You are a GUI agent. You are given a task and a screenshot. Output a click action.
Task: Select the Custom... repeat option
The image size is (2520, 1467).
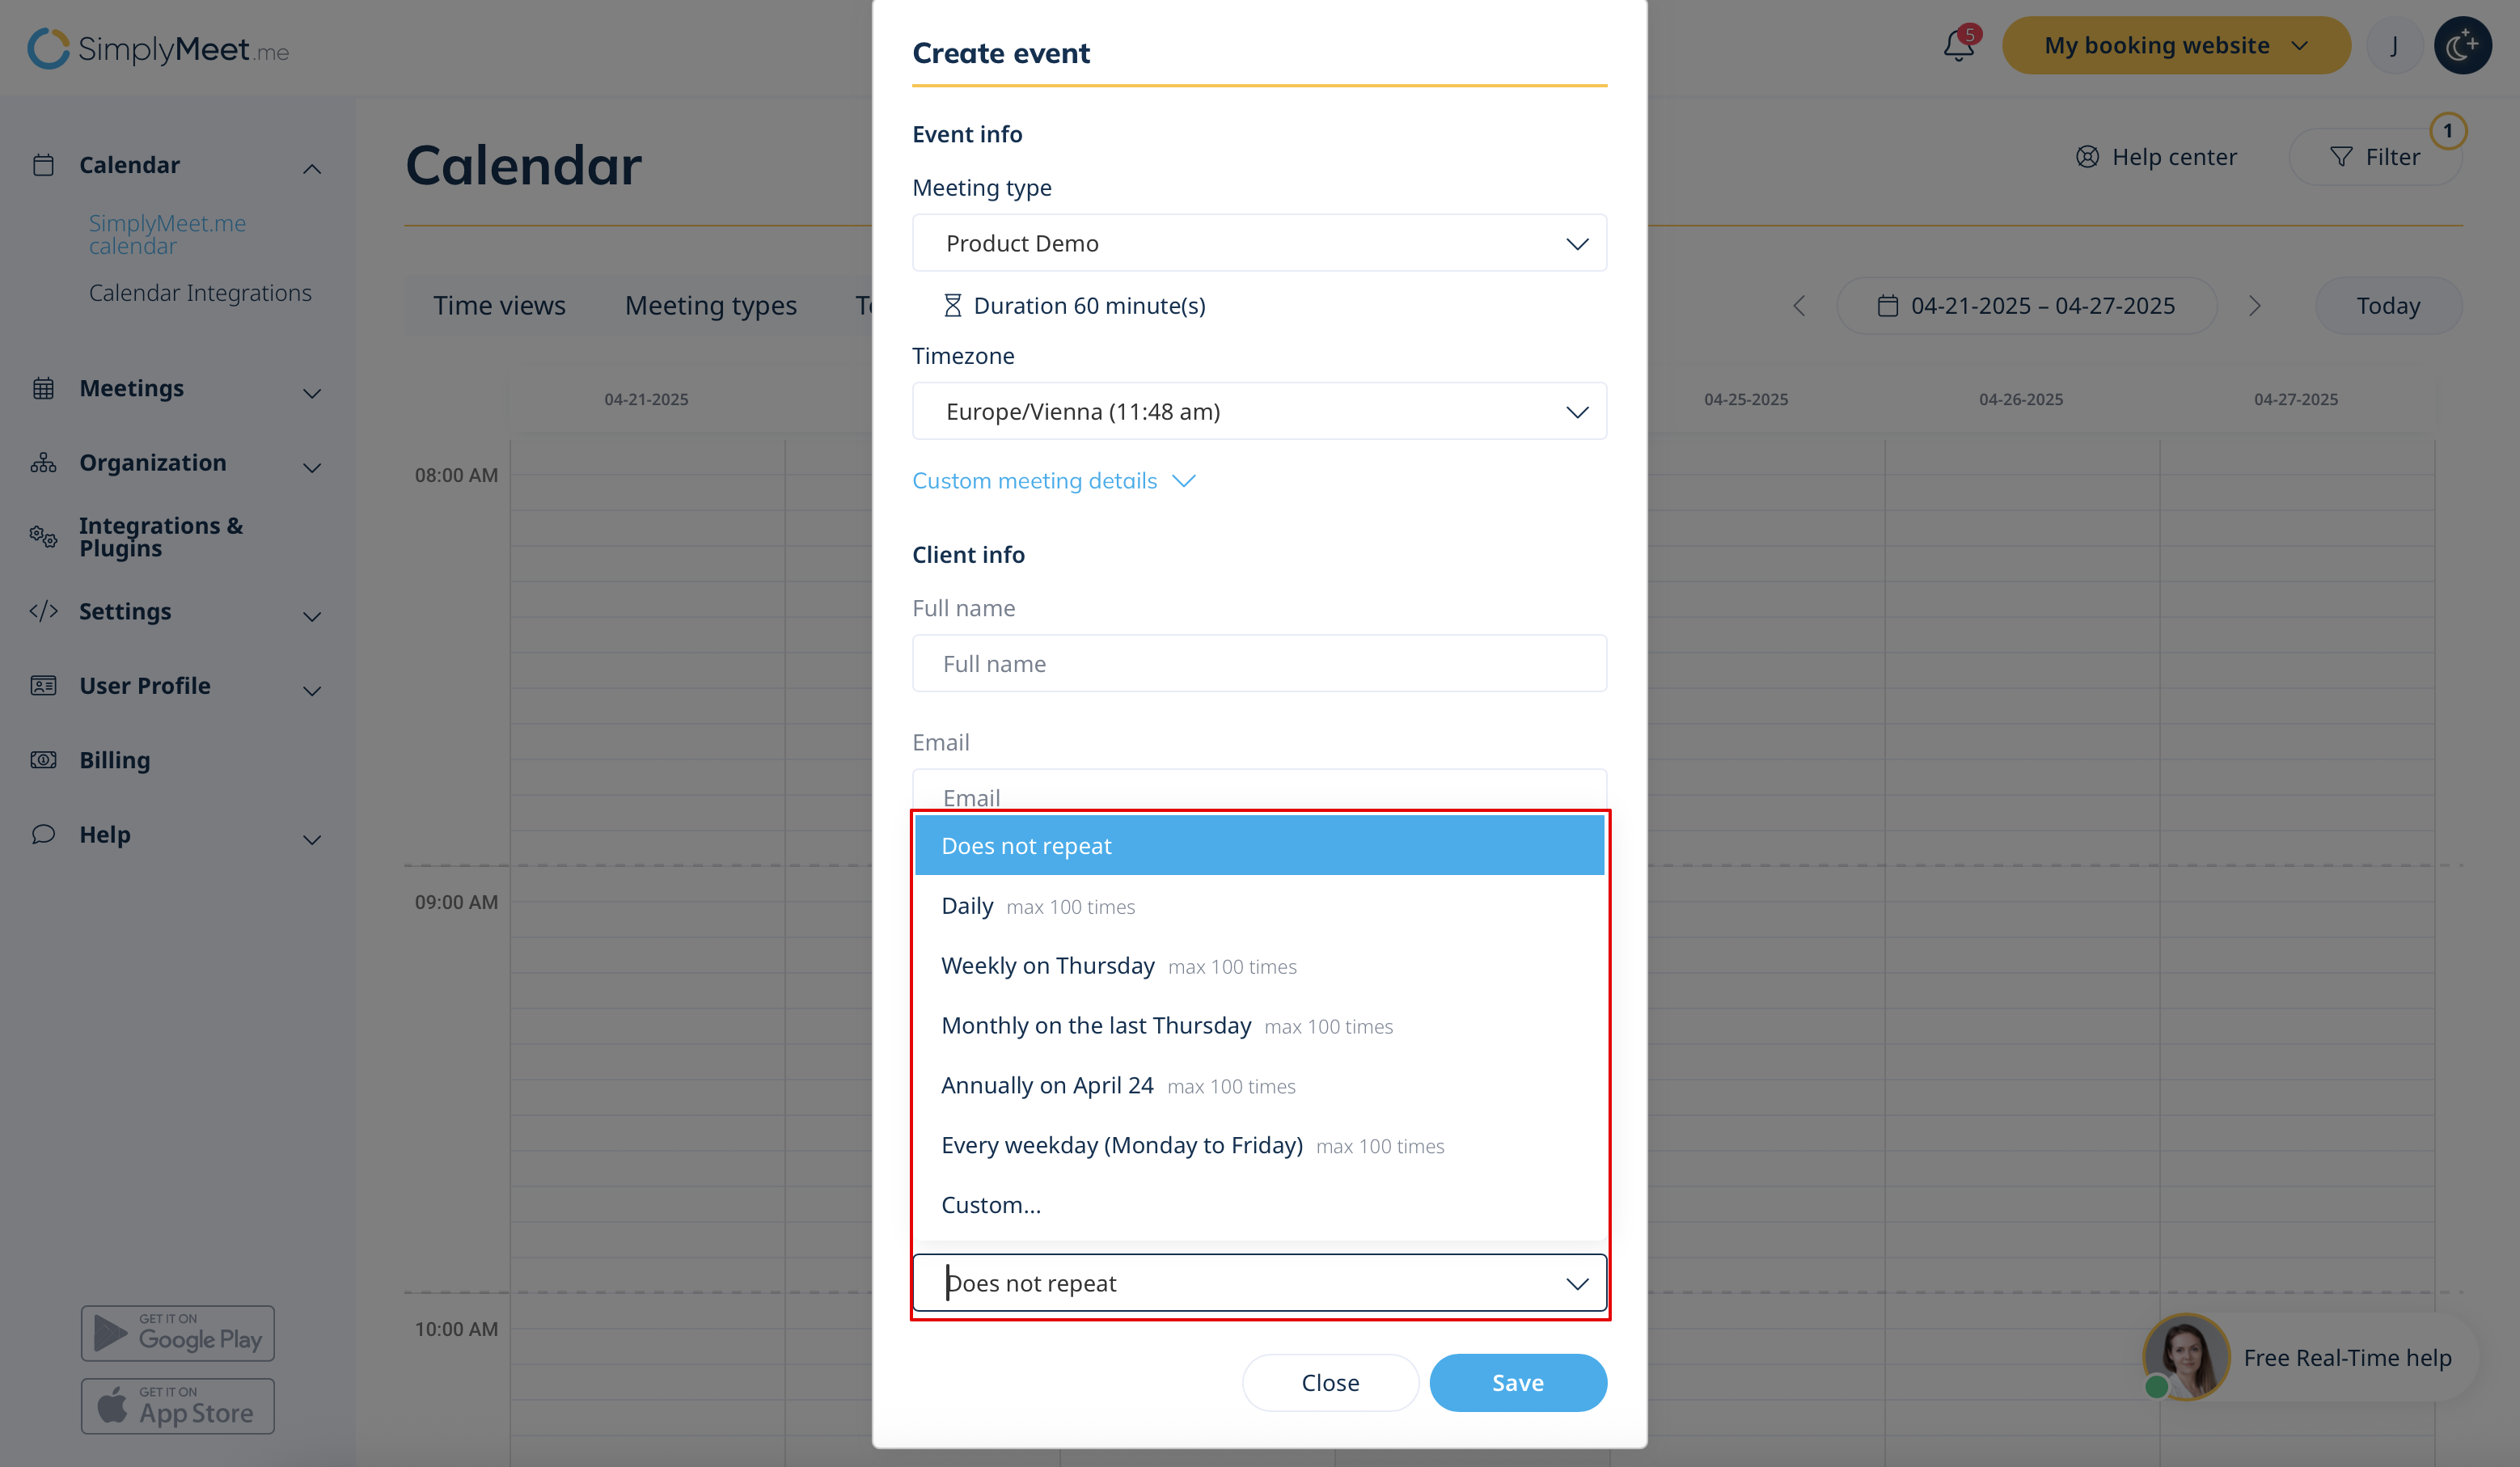(991, 1205)
